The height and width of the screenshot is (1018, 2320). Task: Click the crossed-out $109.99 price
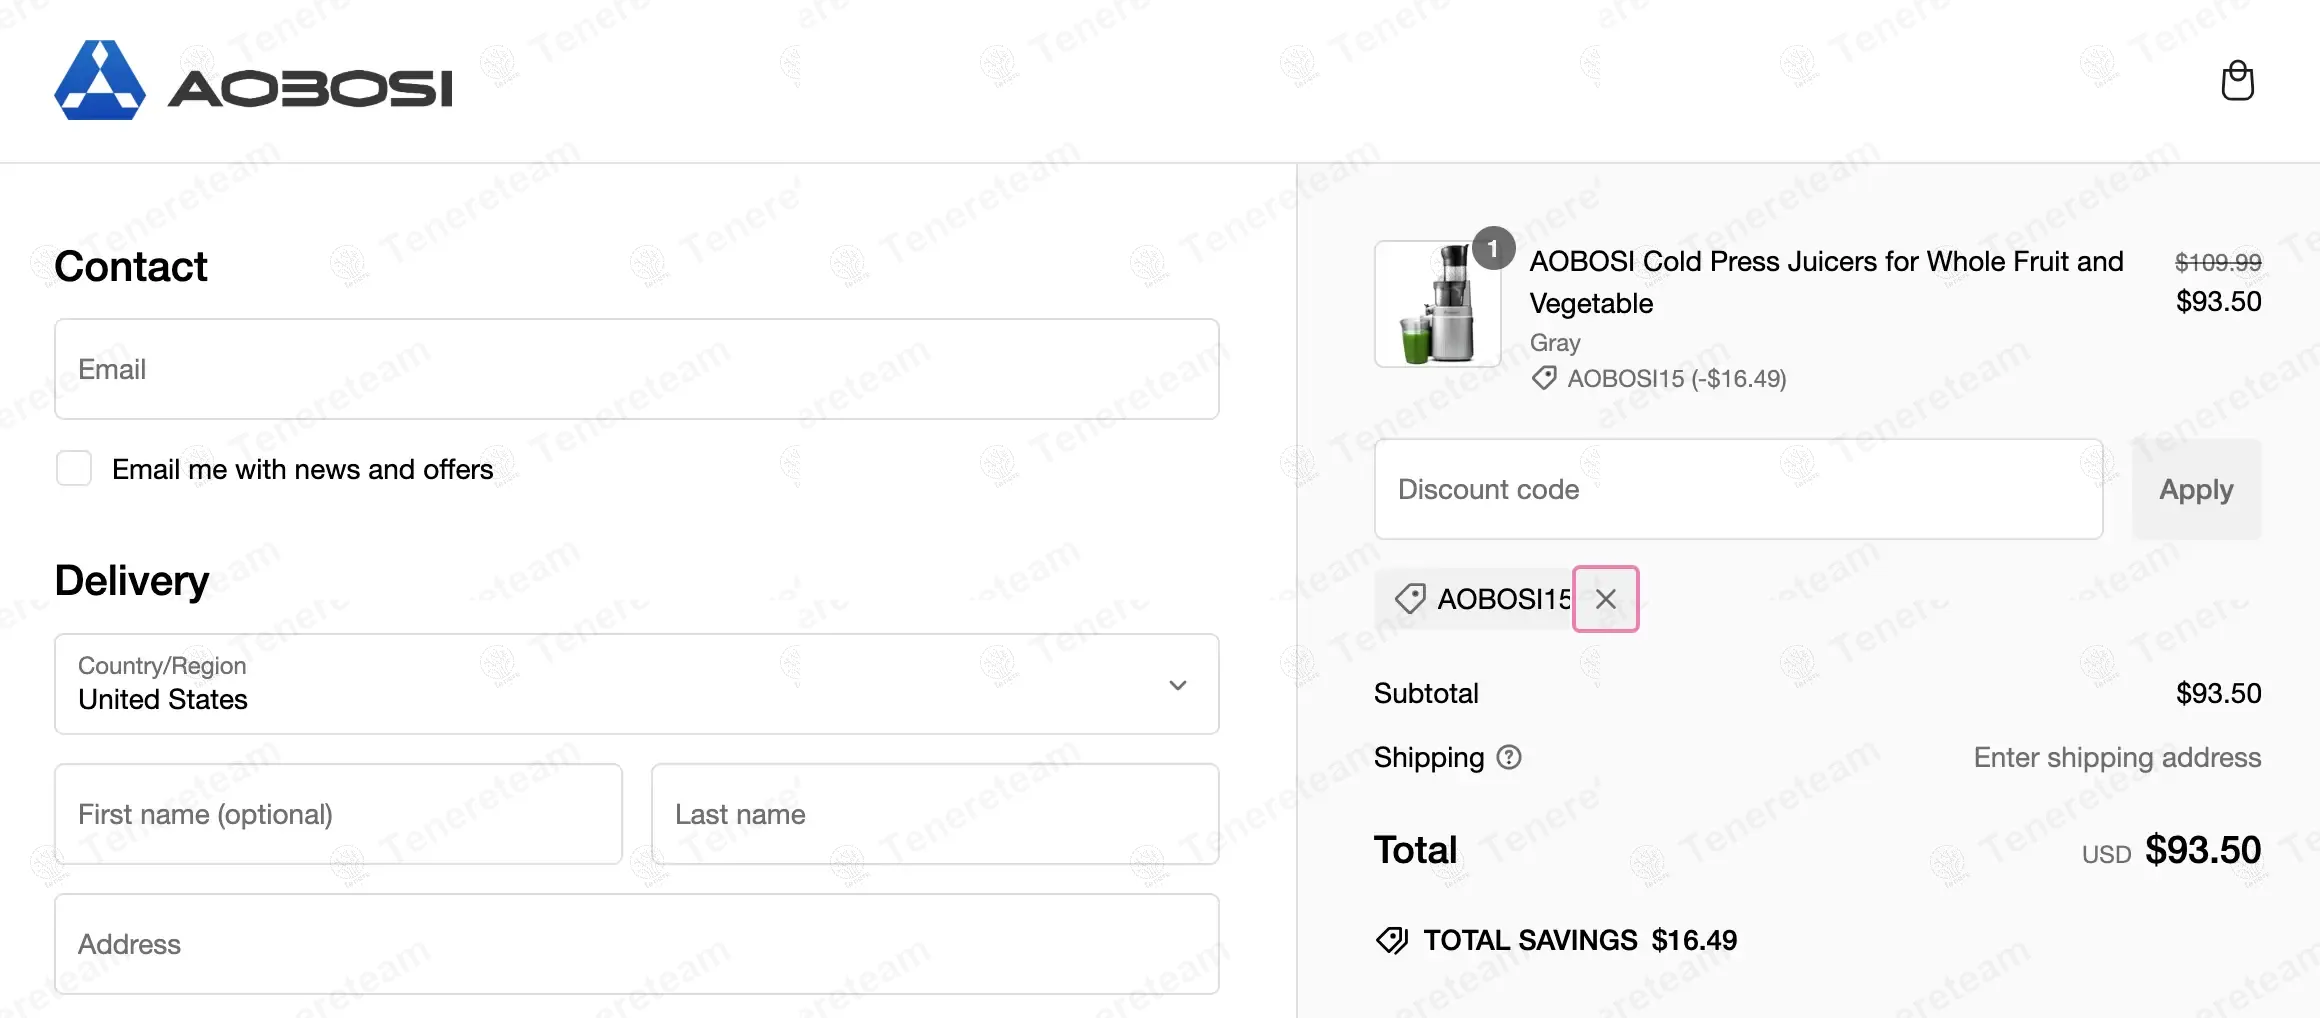[x=2218, y=262]
